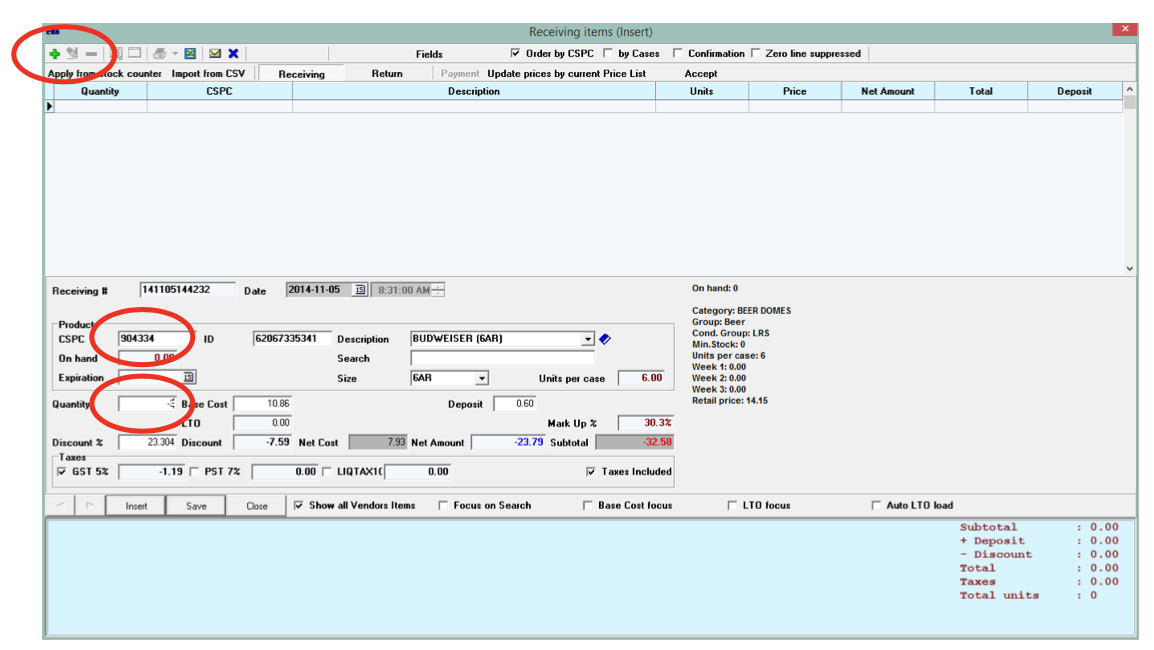Click the green plus add item icon
The height and width of the screenshot is (650, 1154).
tap(54, 54)
